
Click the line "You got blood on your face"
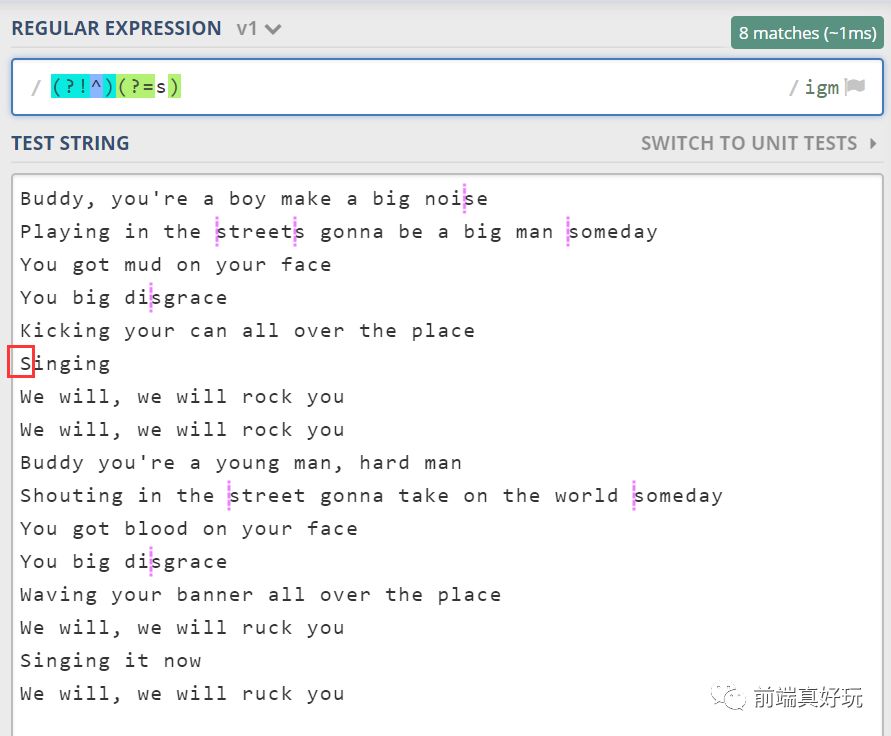click(189, 529)
